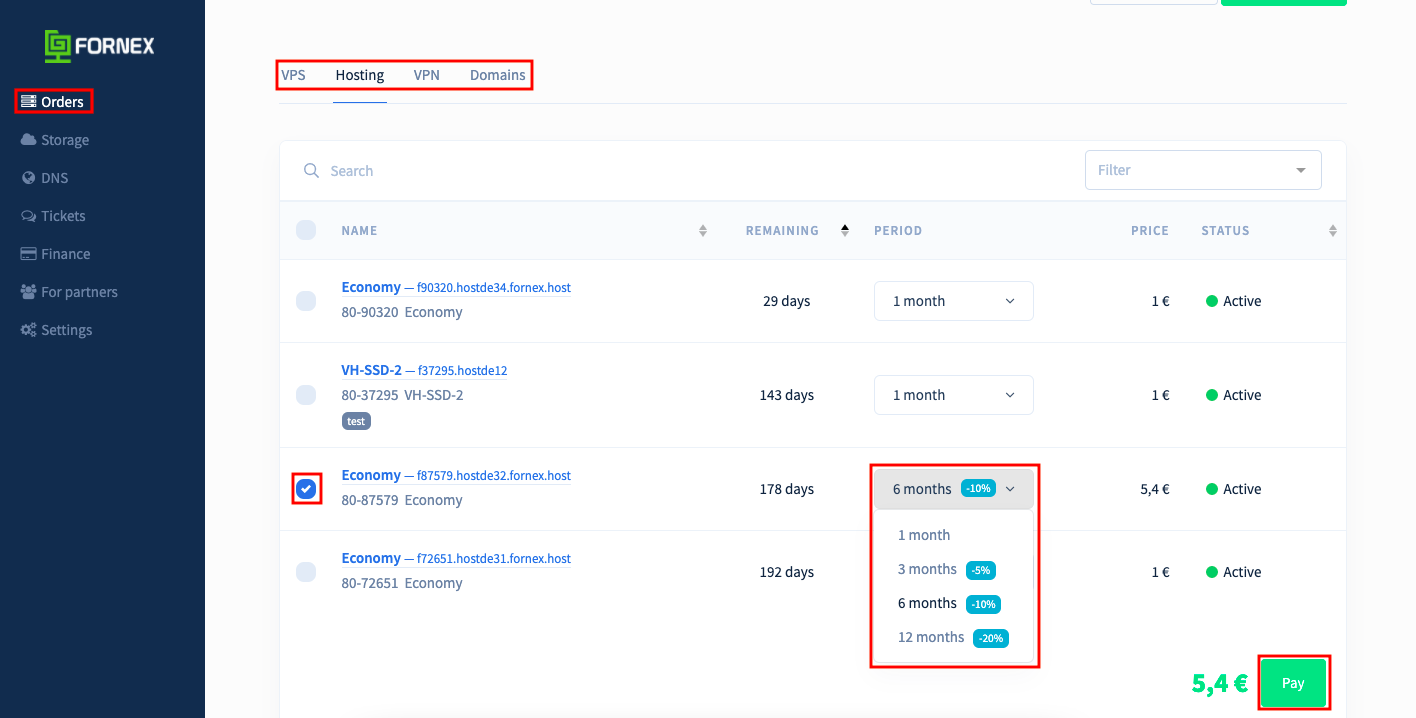This screenshot has height=718, width=1416.
Task: Switch to the Hosting tab
Action: 360,75
